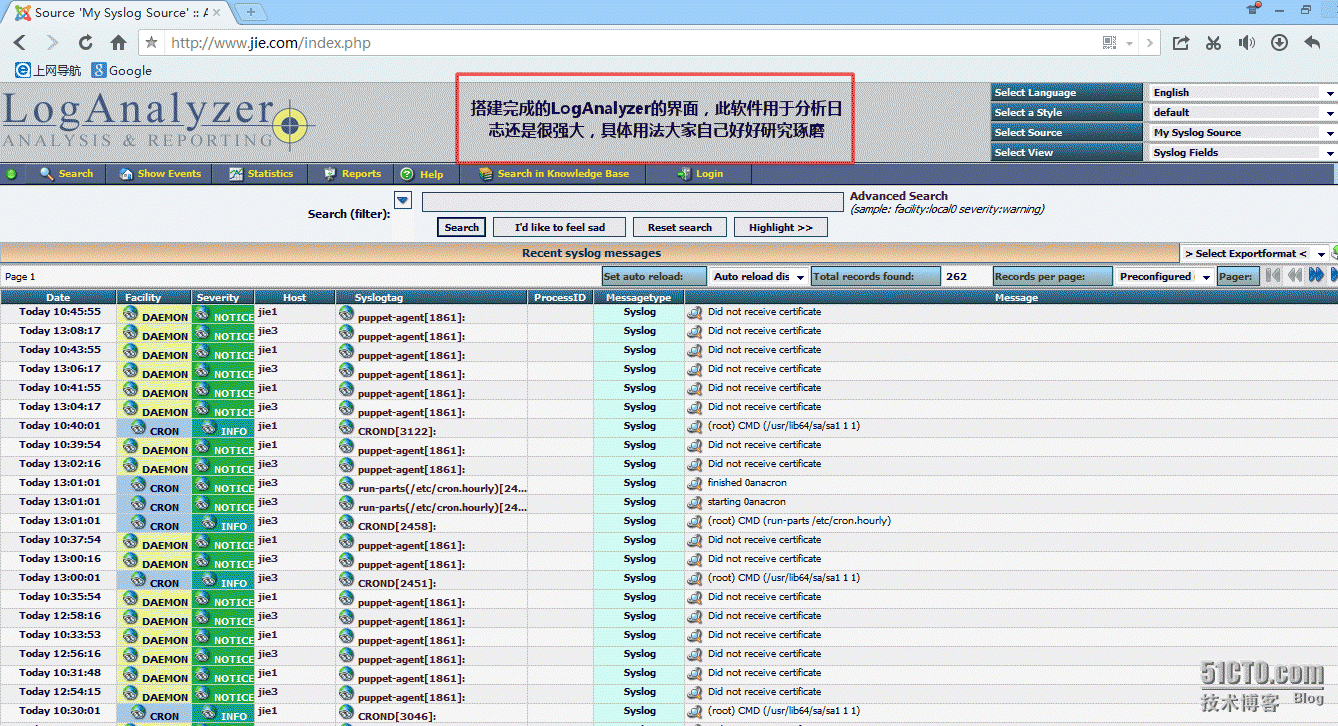This screenshot has height=726, width=1338.
Task: Sort by the Messagetype column header
Action: pyautogui.click(x=639, y=297)
